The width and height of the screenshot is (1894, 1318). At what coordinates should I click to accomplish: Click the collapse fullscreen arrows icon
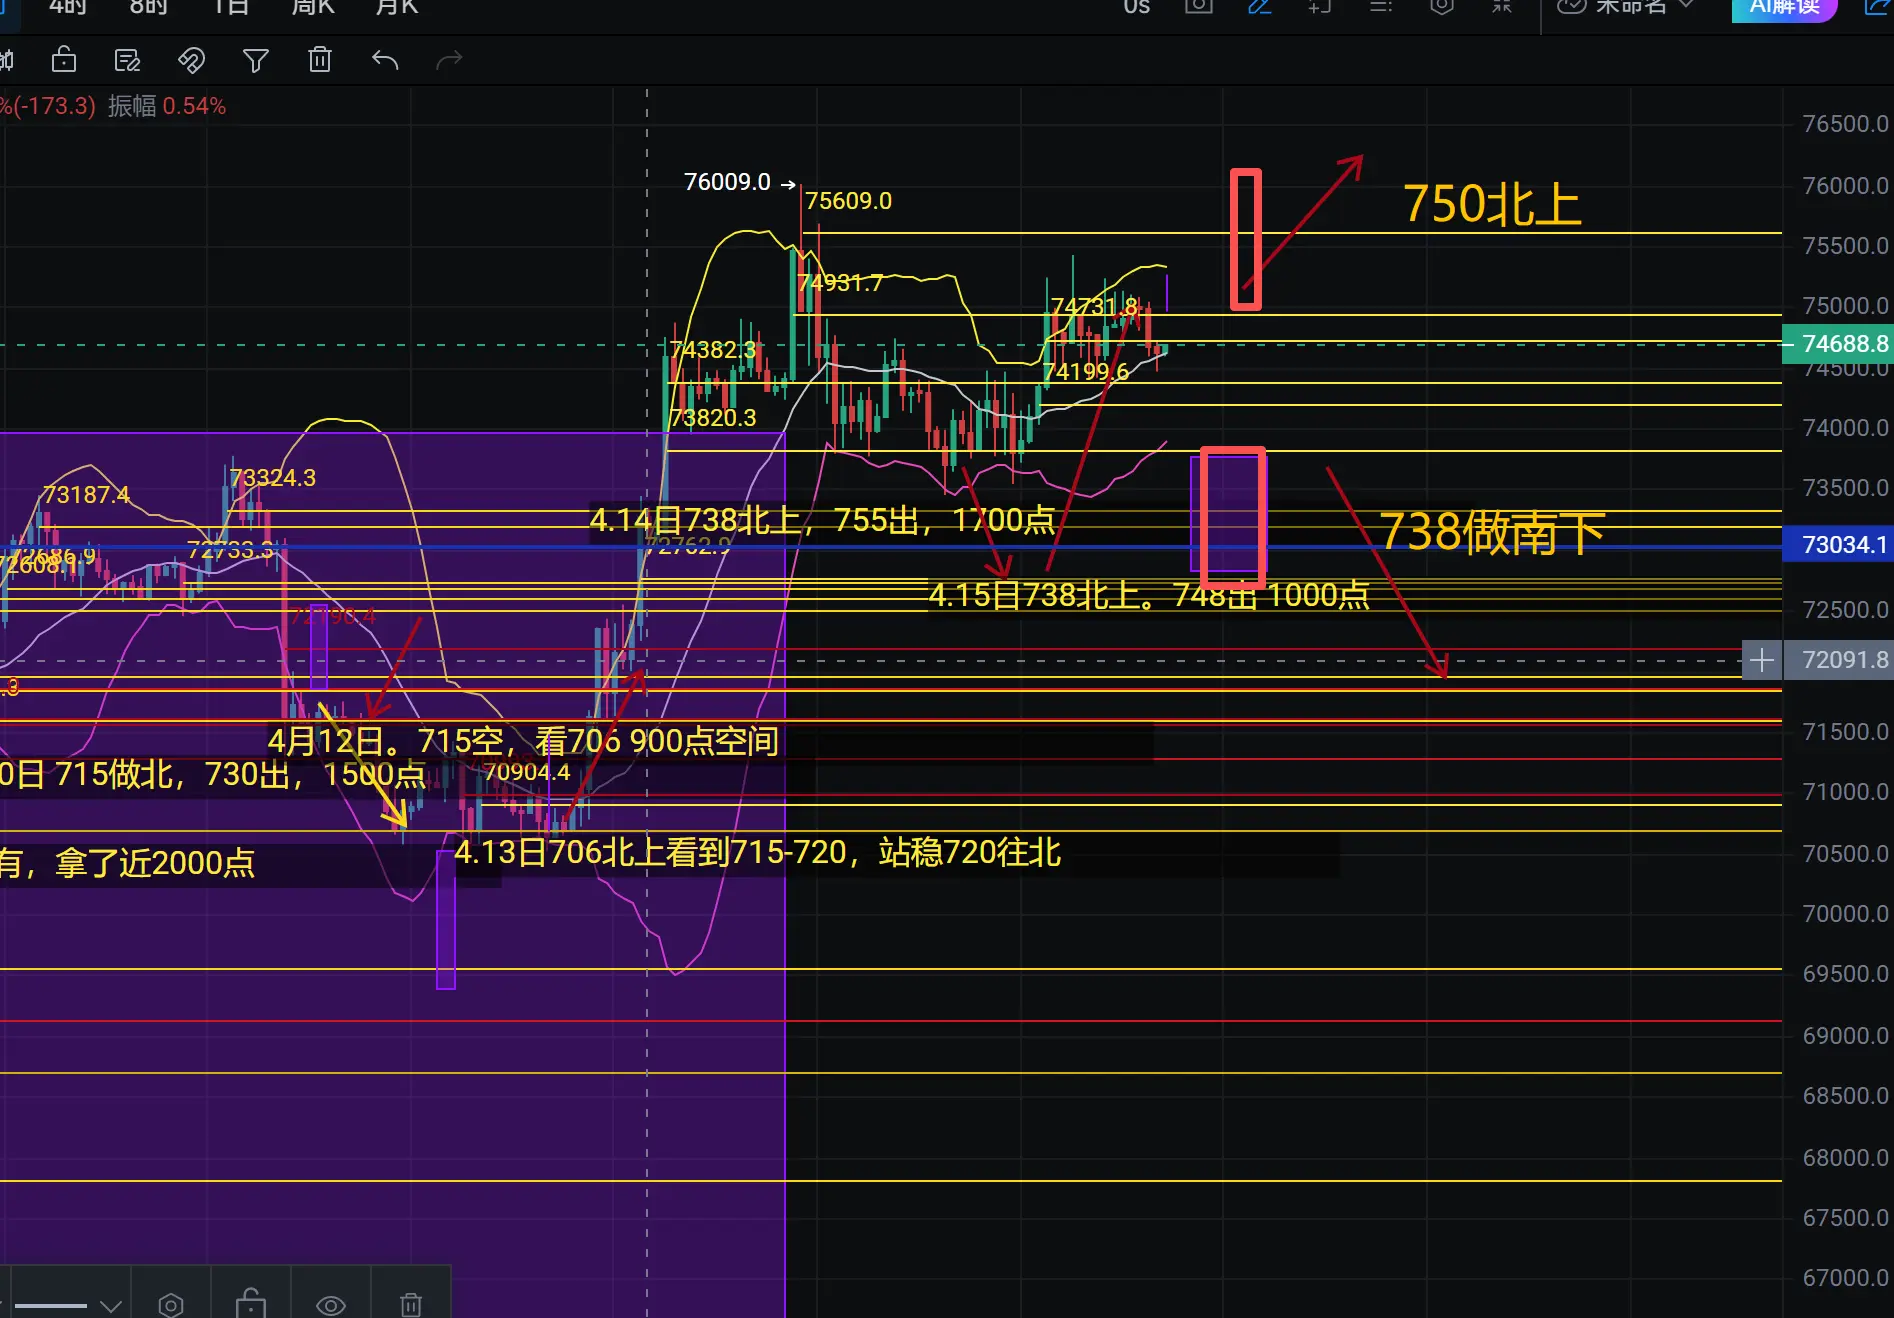[x=1502, y=6]
